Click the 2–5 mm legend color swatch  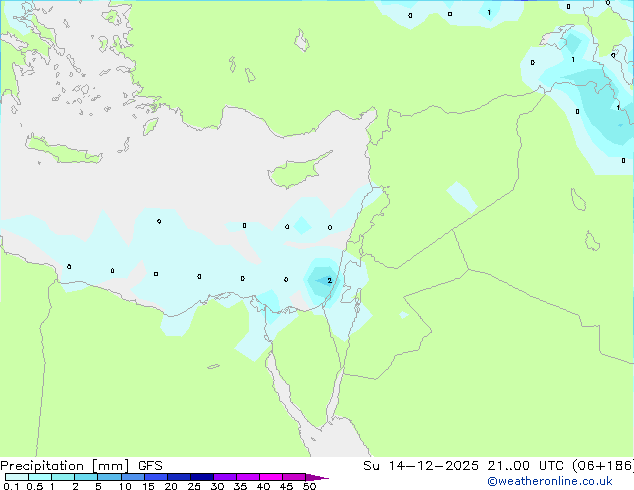coord(86,477)
